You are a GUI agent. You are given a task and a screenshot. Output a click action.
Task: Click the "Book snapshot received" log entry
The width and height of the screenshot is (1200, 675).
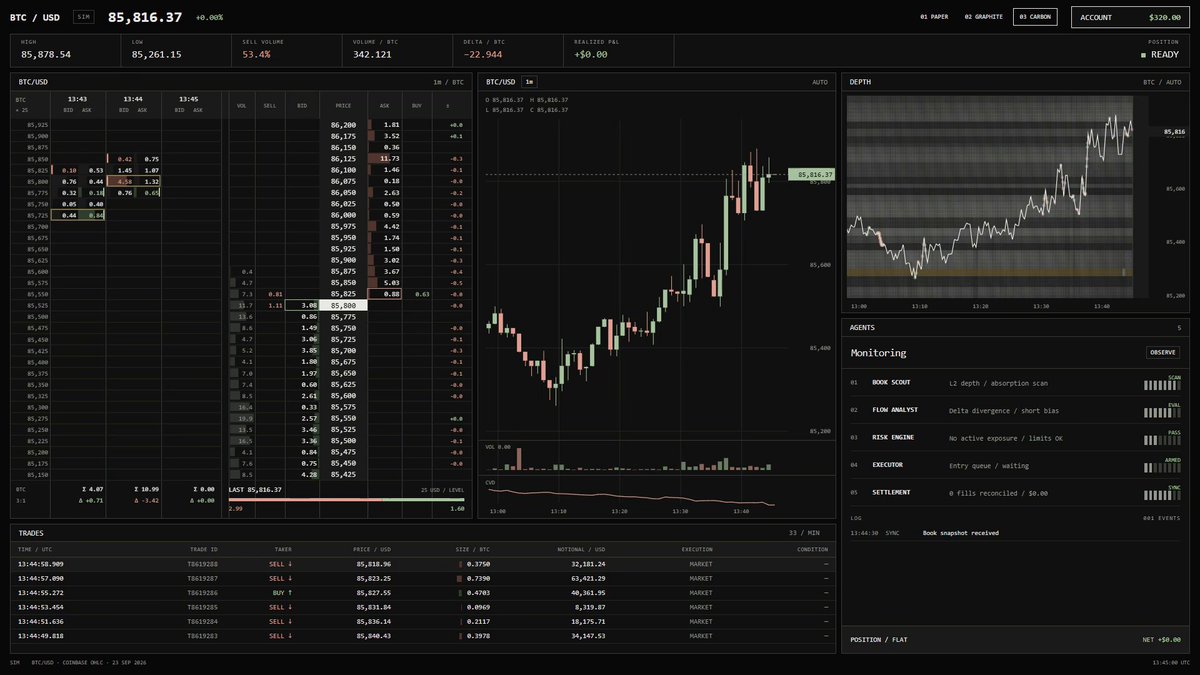tap(960, 533)
